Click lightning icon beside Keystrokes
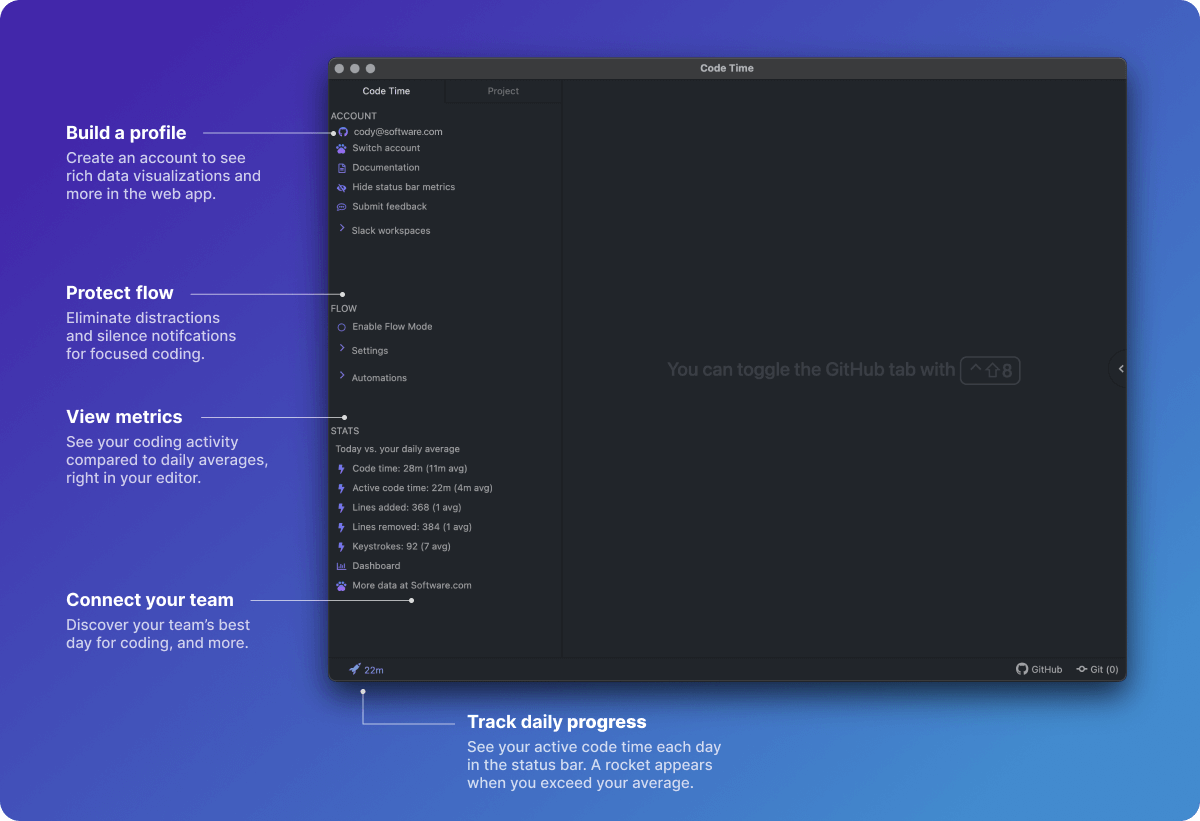 (342, 547)
